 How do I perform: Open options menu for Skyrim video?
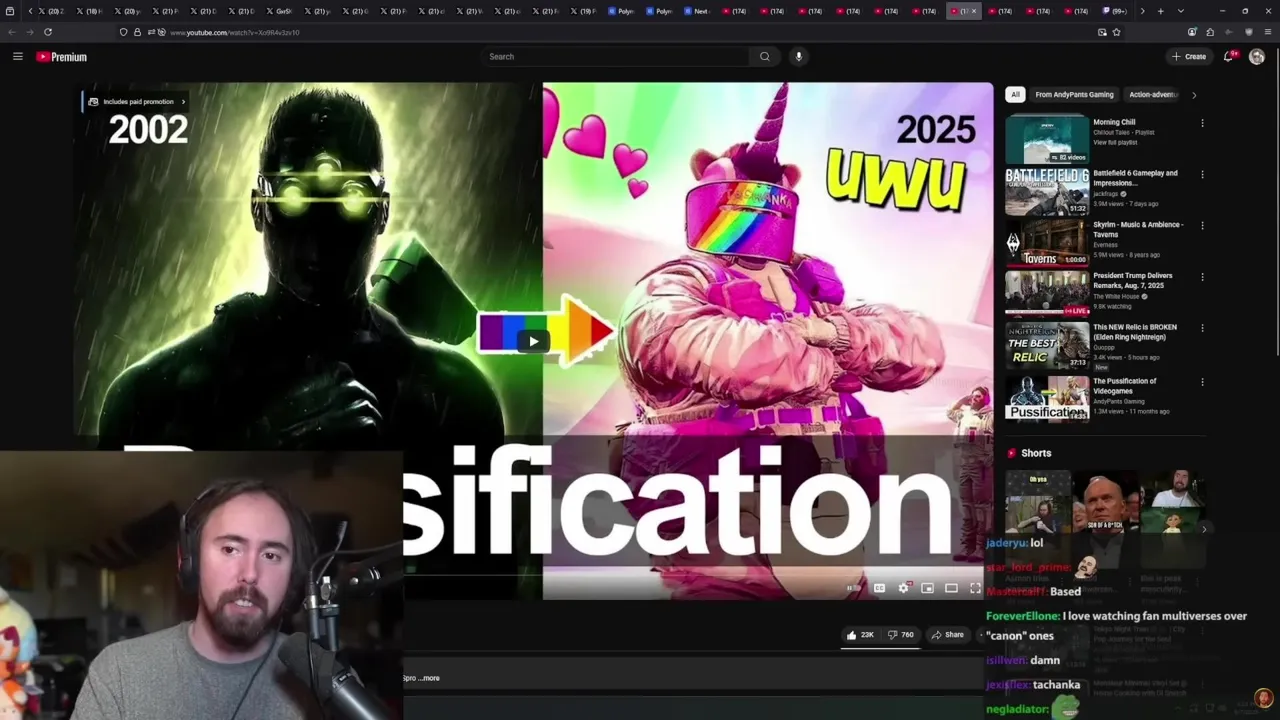(x=1202, y=226)
